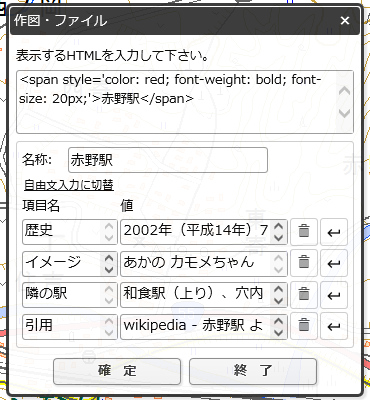
Task: Click into the HTML text area
Action: pyautogui.click(x=185, y=102)
